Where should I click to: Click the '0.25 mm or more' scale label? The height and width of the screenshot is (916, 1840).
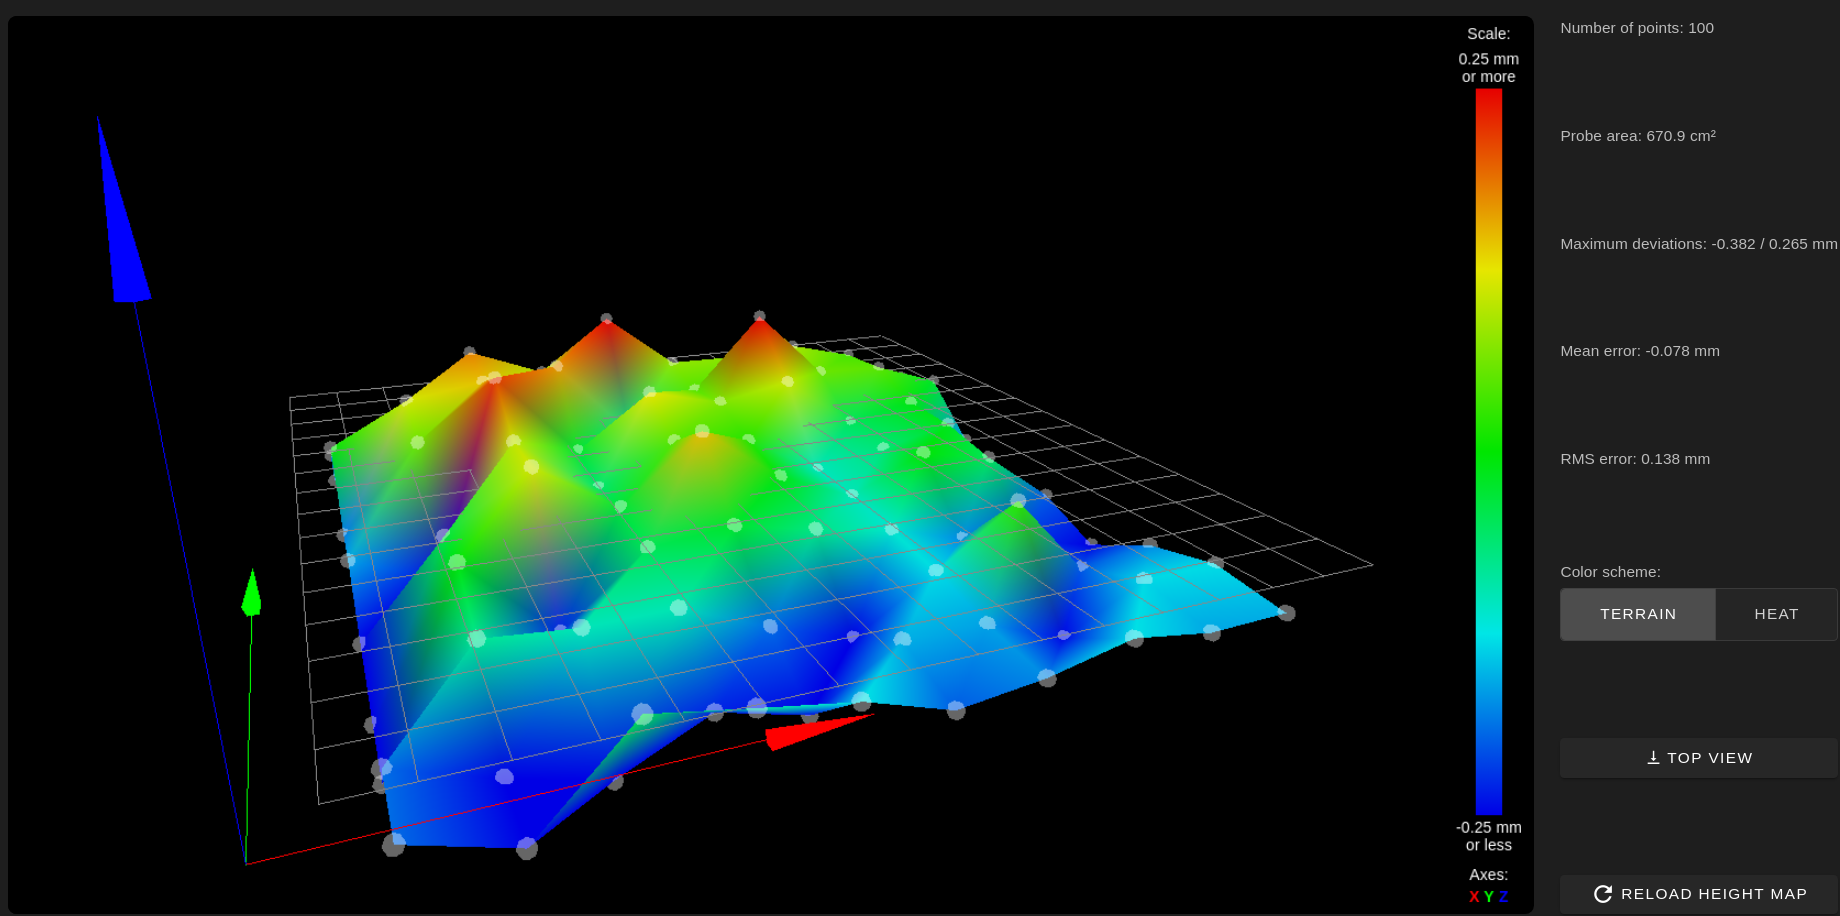(1489, 68)
